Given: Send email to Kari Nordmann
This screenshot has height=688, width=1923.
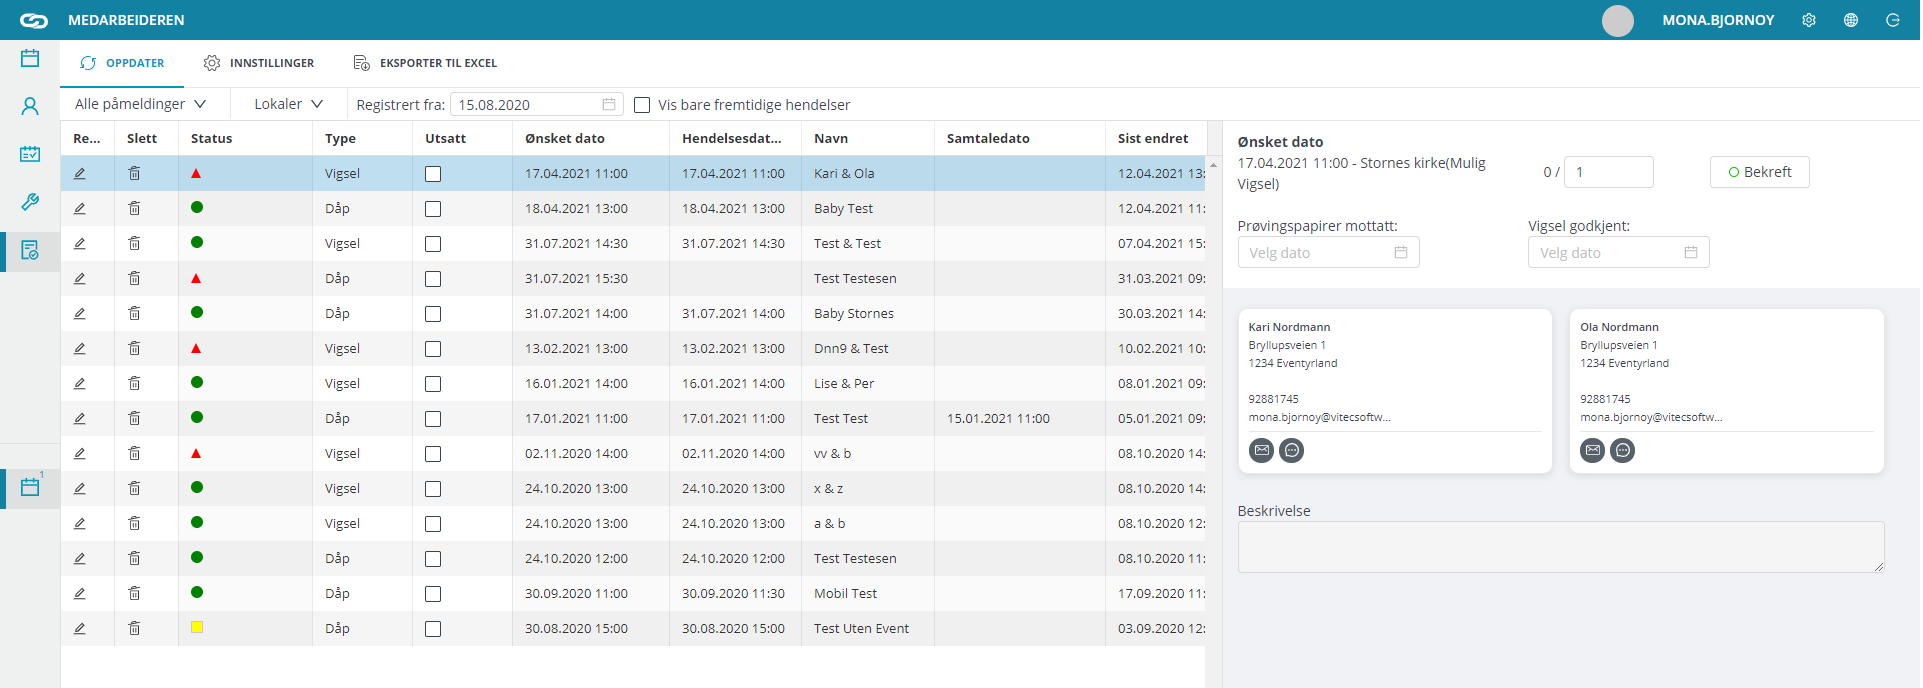Looking at the screenshot, I should (x=1262, y=451).
